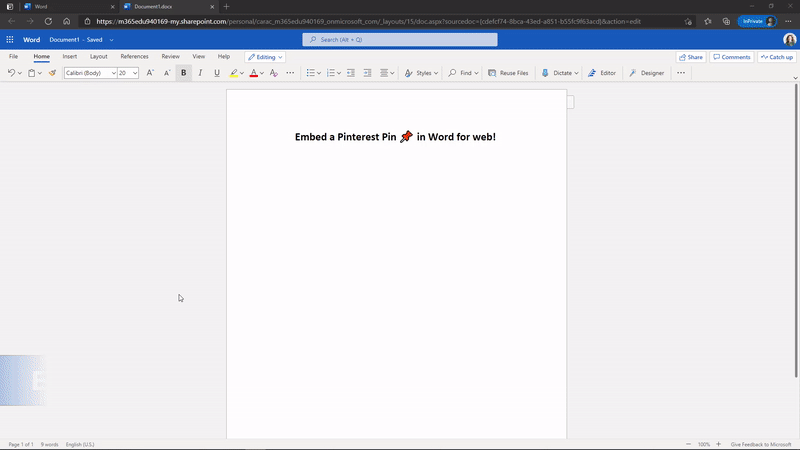Click the bullet list icon

pos(310,73)
